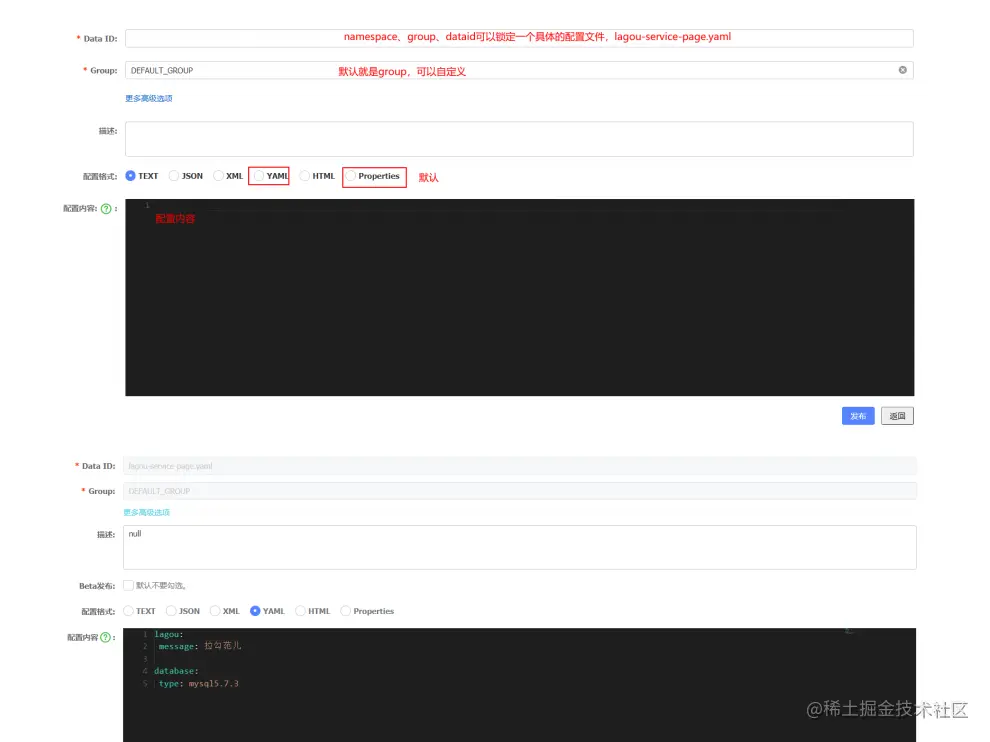
Task: Select HTML format in the upper form
Action: click(304, 176)
